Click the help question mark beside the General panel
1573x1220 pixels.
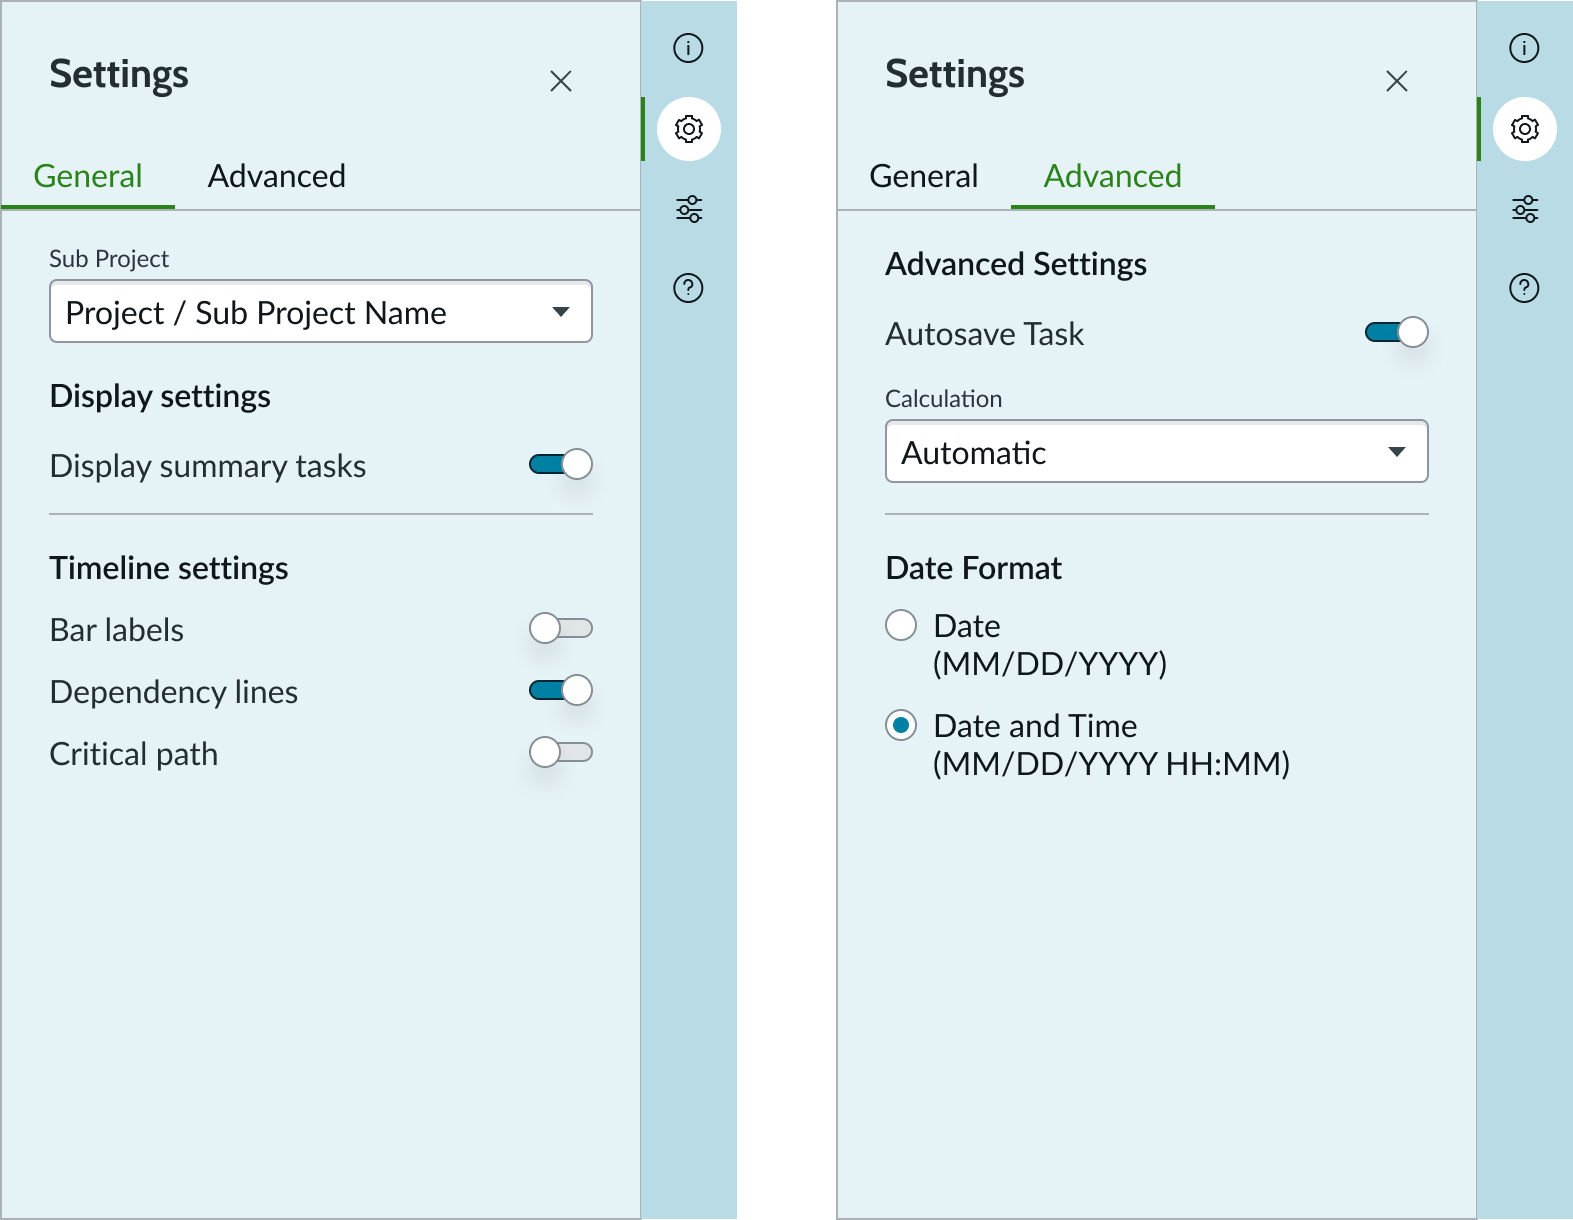(x=688, y=288)
